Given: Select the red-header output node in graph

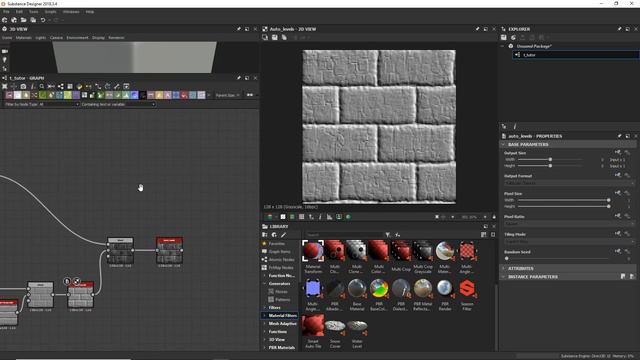Looking at the screenshot, I should 169,251.
